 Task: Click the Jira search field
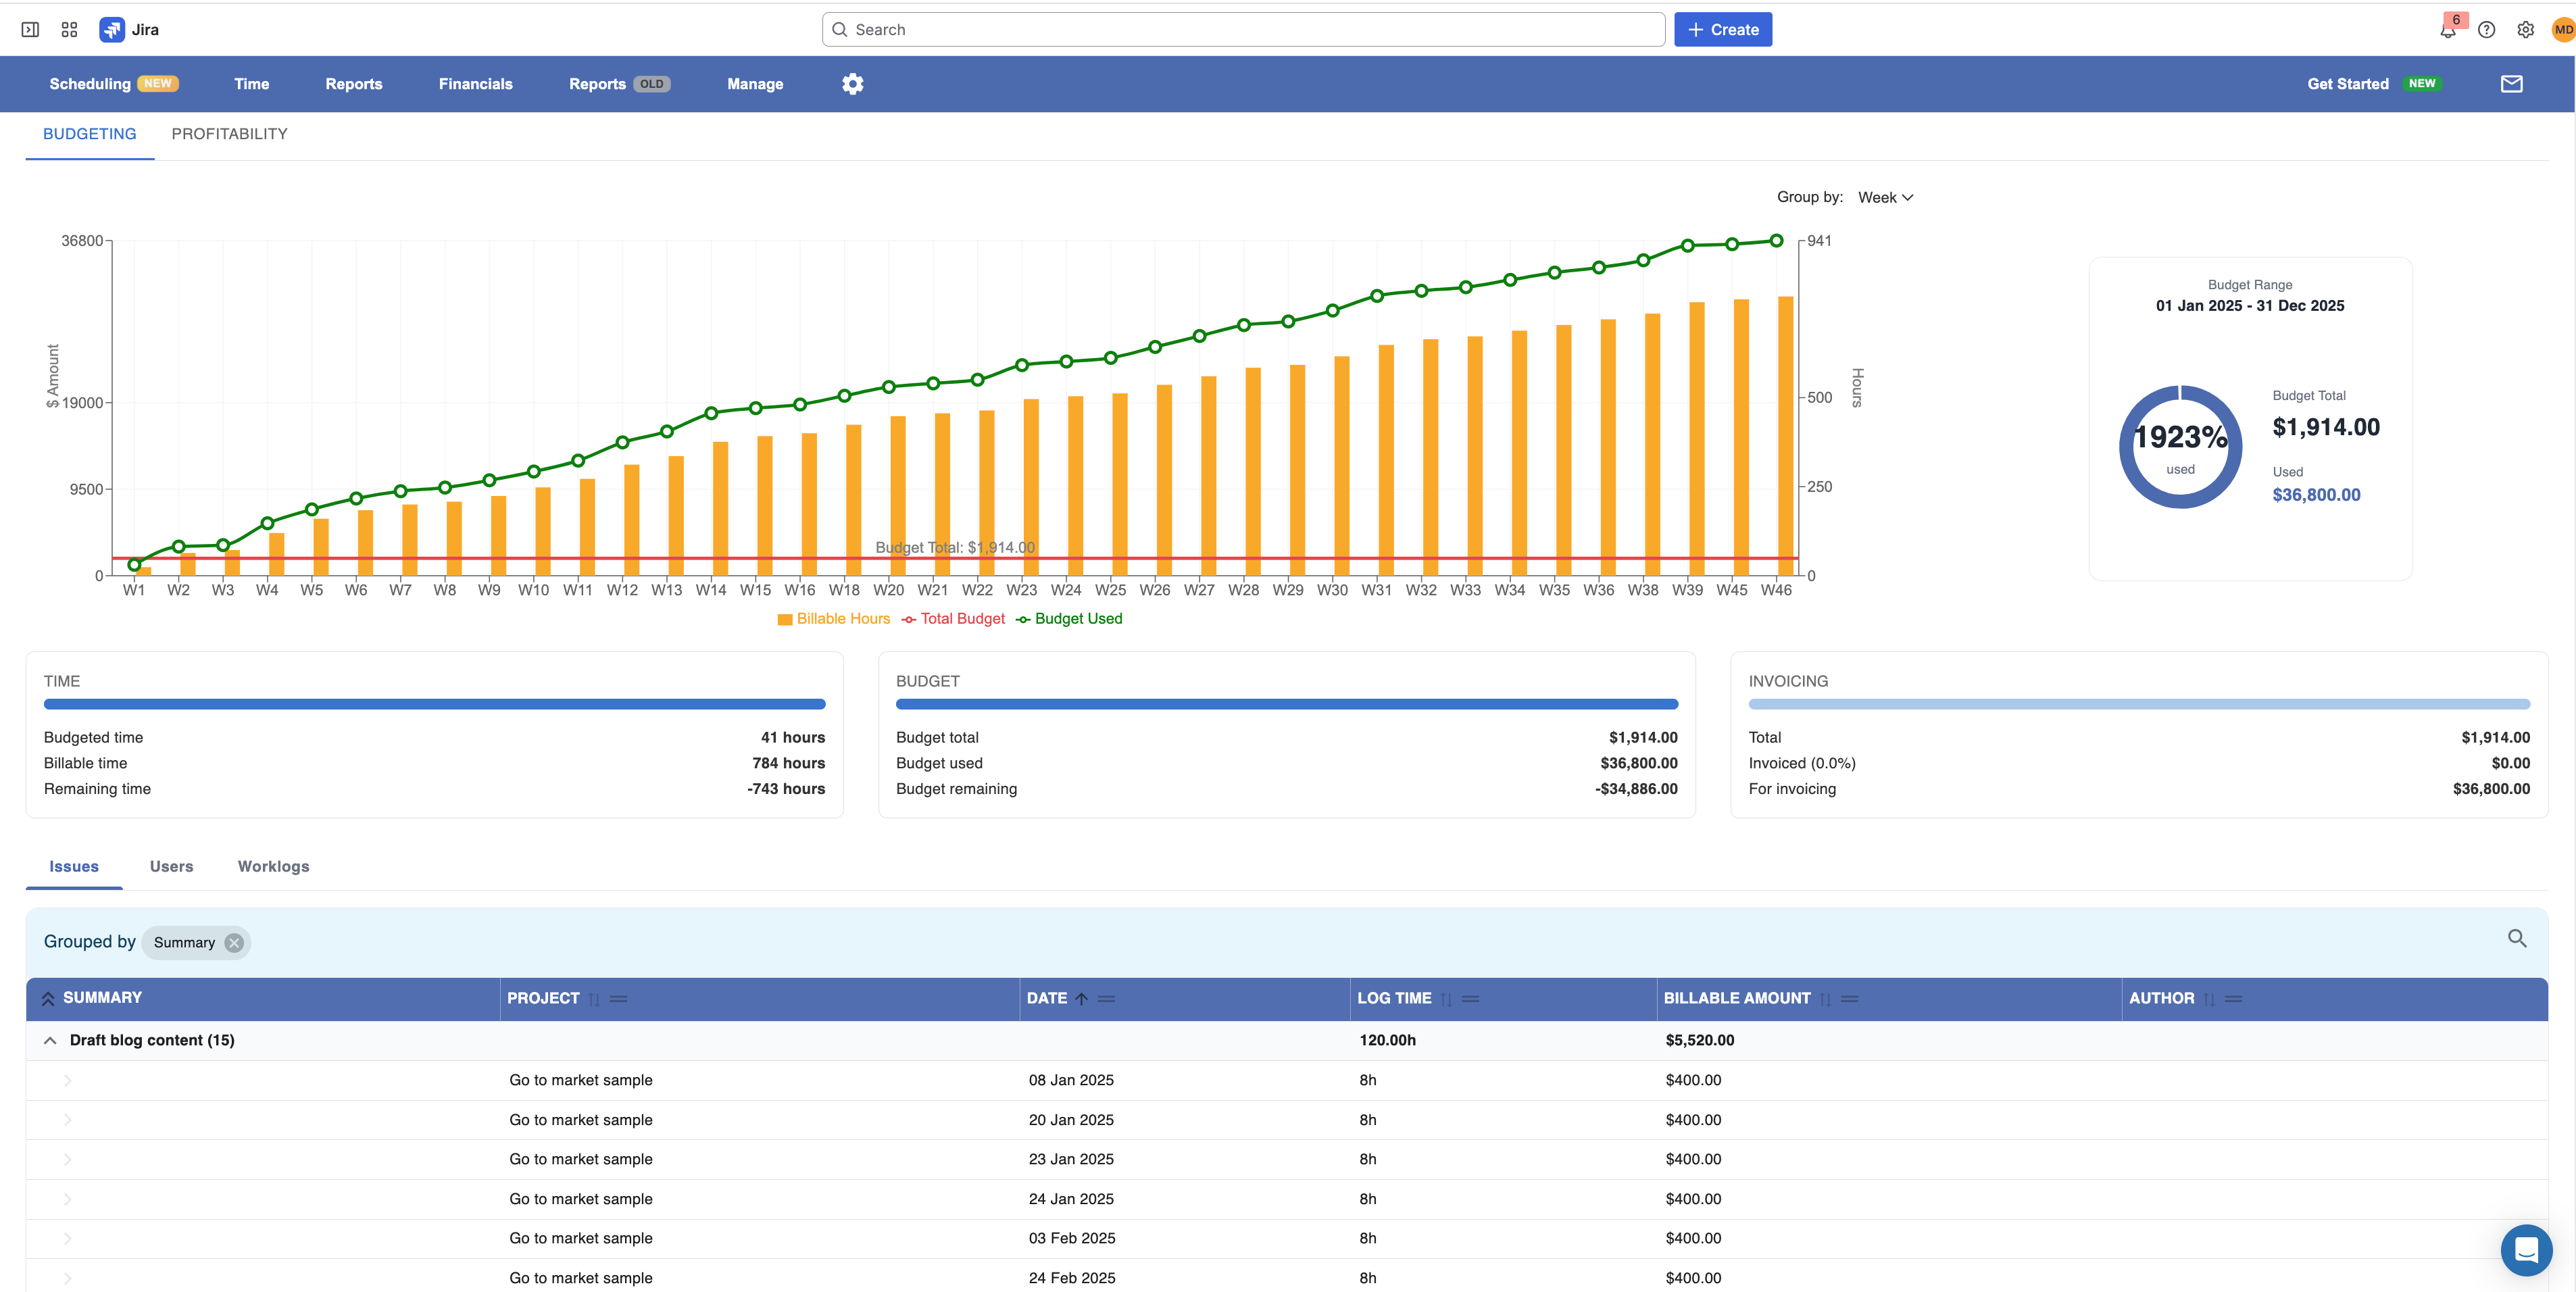(x=1243, y=30)
